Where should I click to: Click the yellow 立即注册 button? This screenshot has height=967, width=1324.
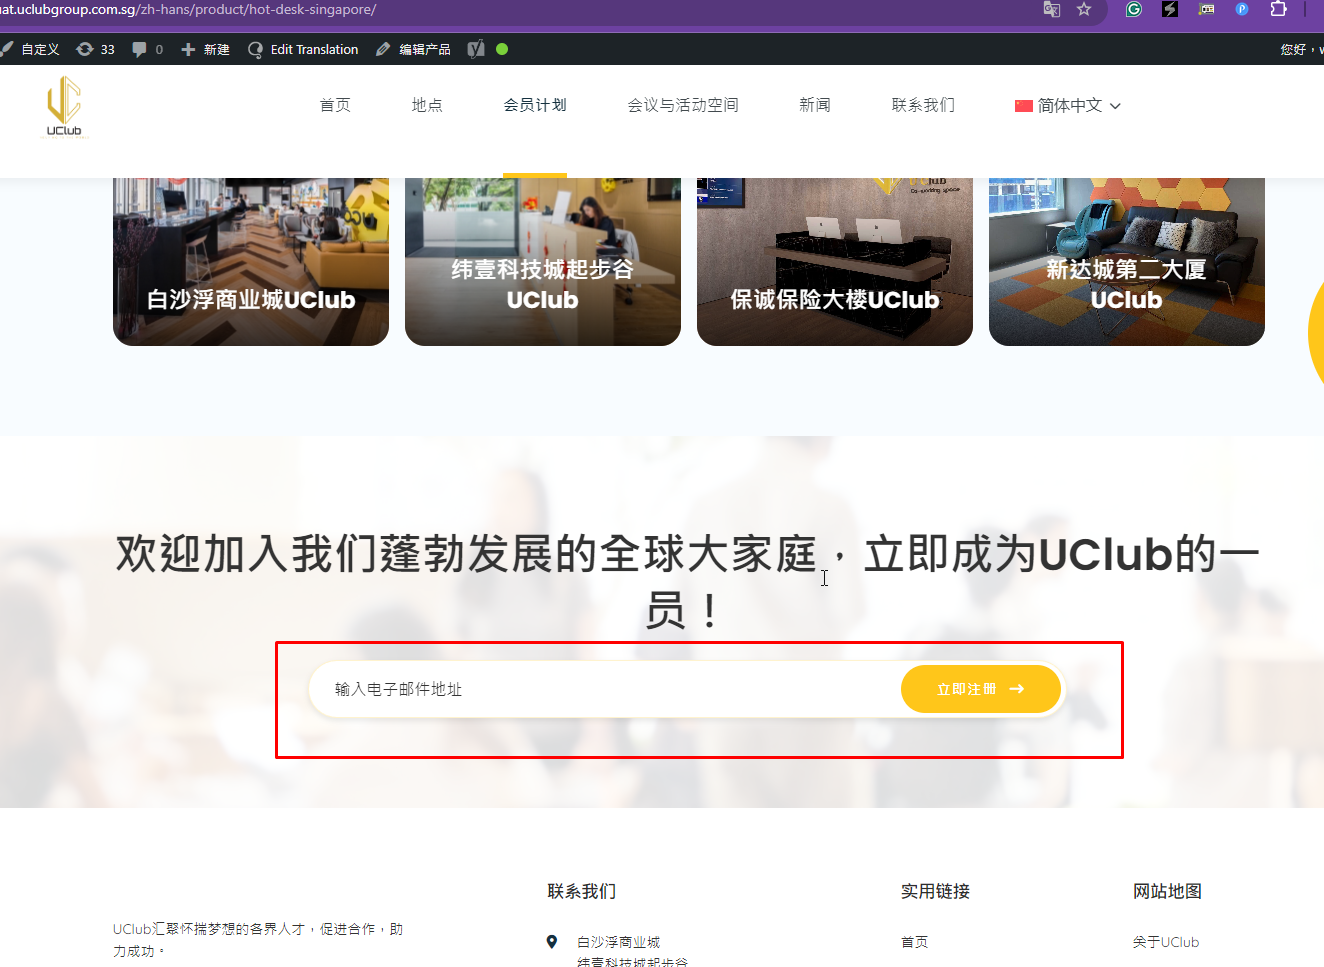click(981, 689)
